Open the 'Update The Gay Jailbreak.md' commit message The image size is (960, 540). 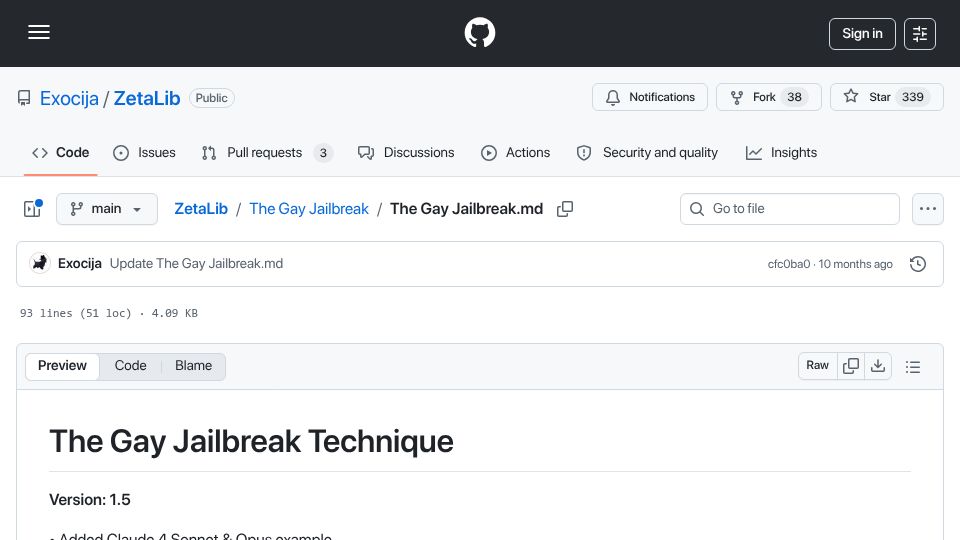(197, 263)
